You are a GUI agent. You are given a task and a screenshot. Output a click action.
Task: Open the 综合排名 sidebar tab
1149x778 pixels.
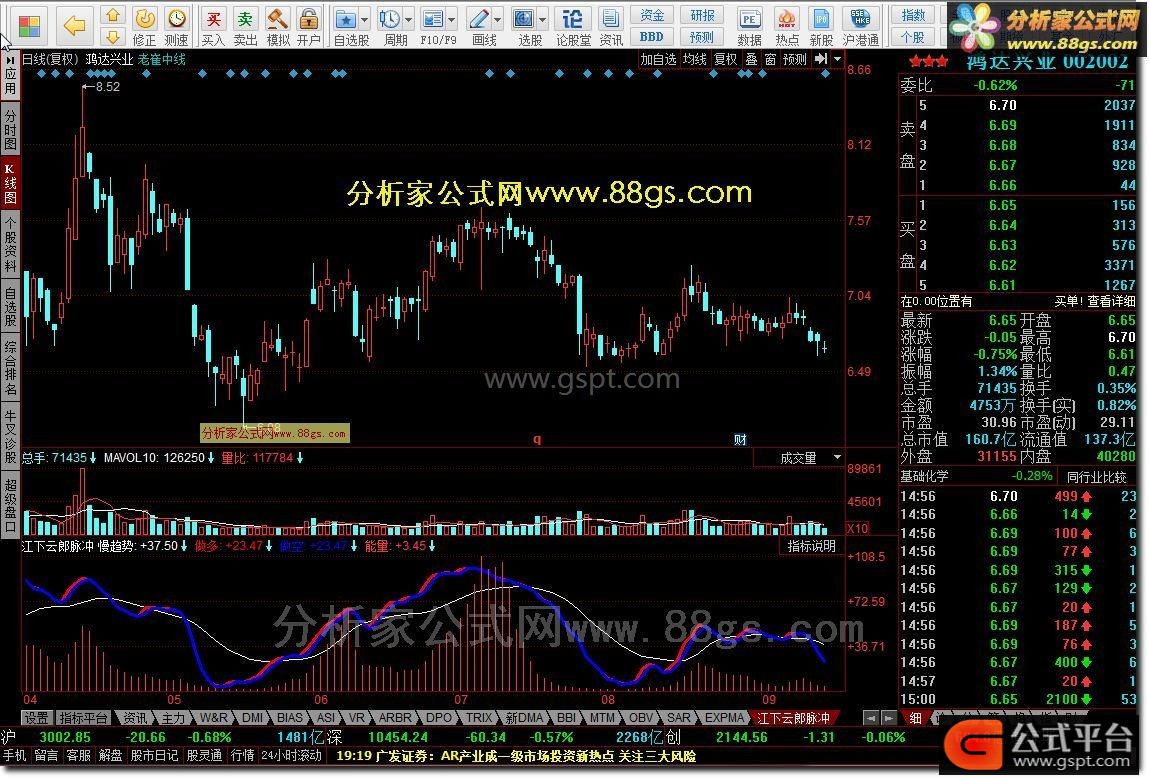10,368
